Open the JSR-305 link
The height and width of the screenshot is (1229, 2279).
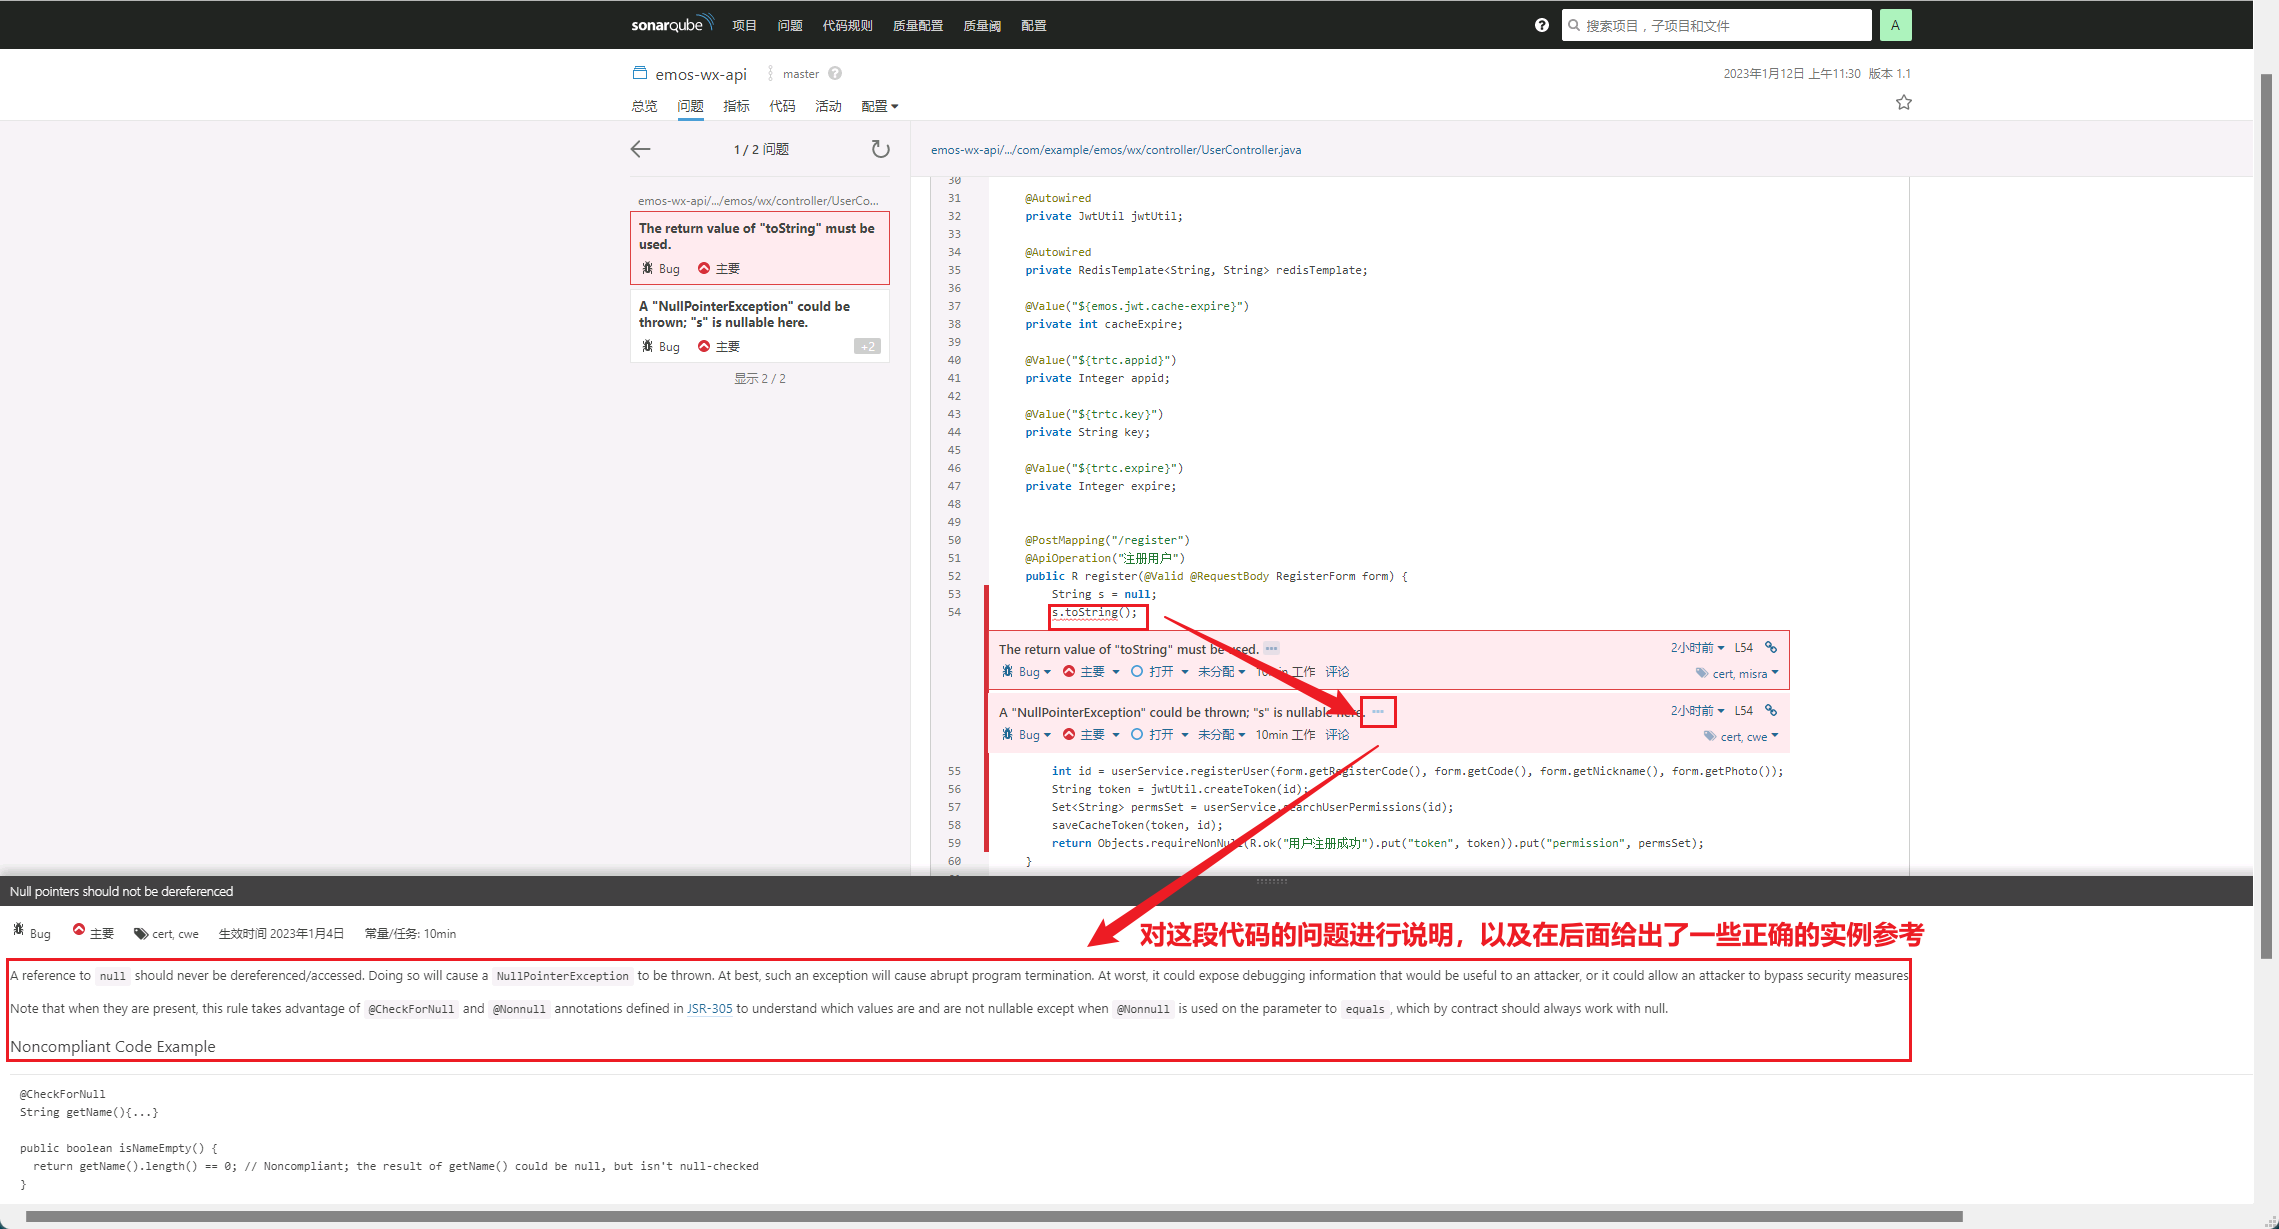click(709, 1008)
